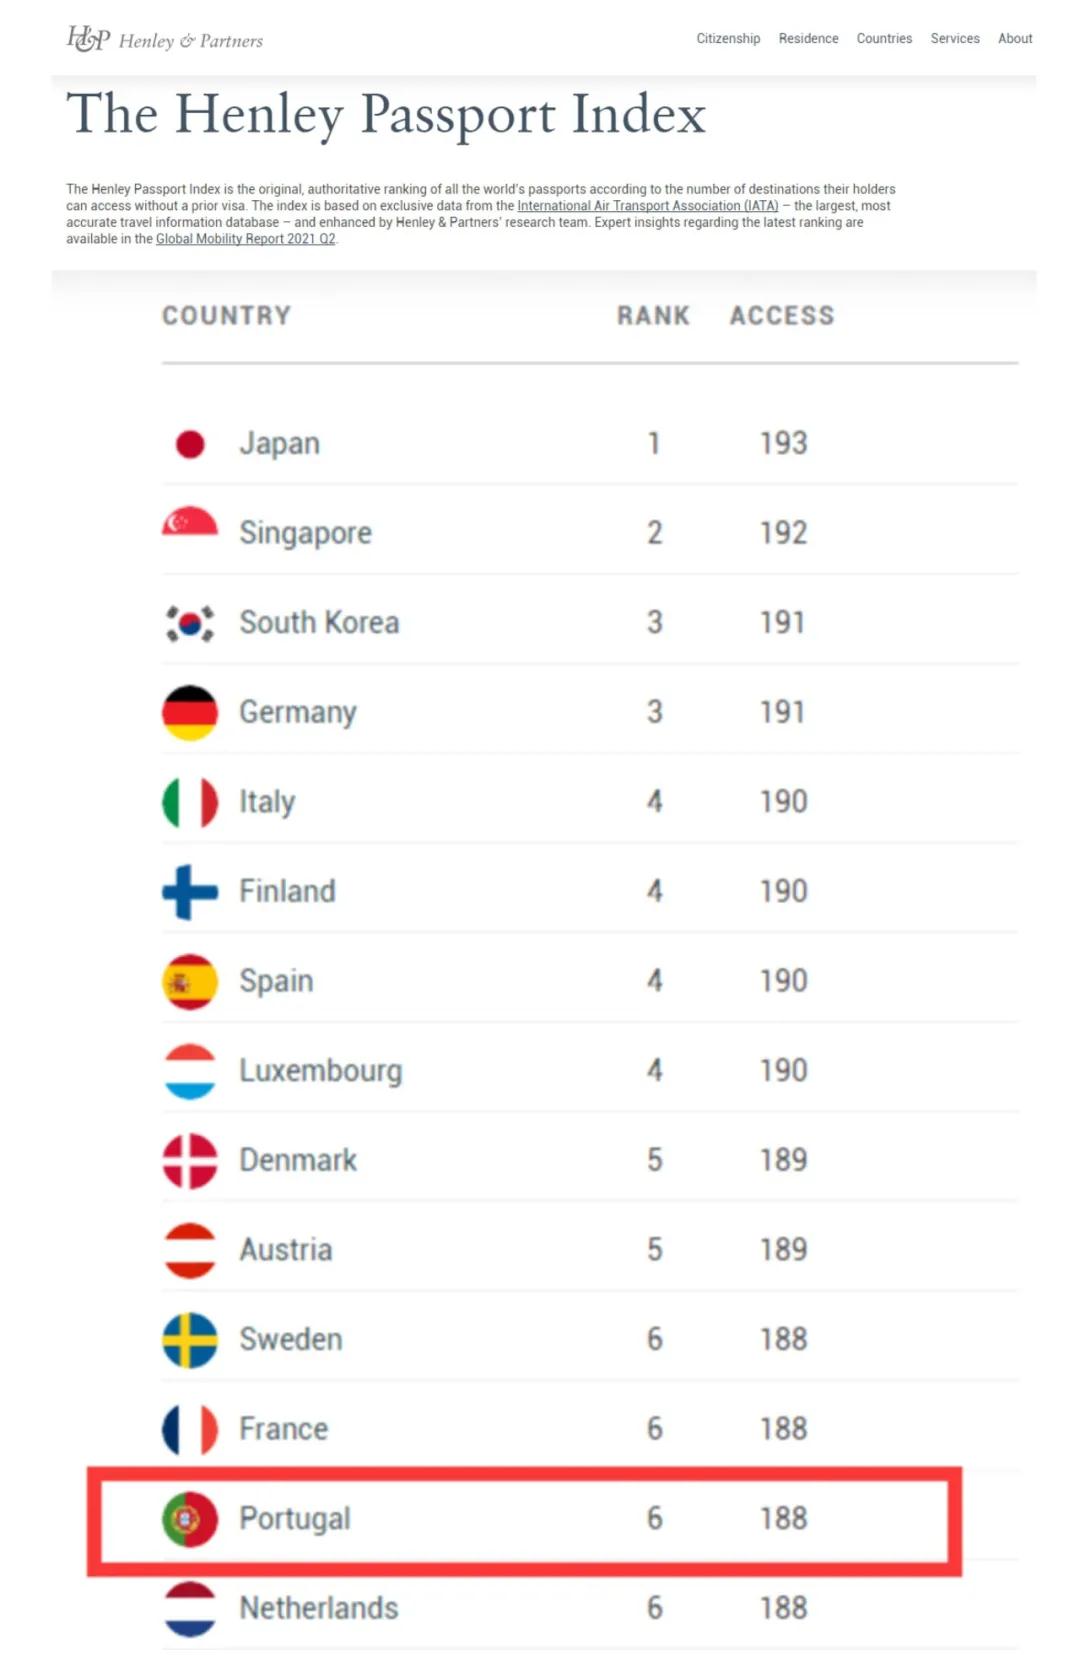Go to the Countries menu item

click(x=884, y=39)
